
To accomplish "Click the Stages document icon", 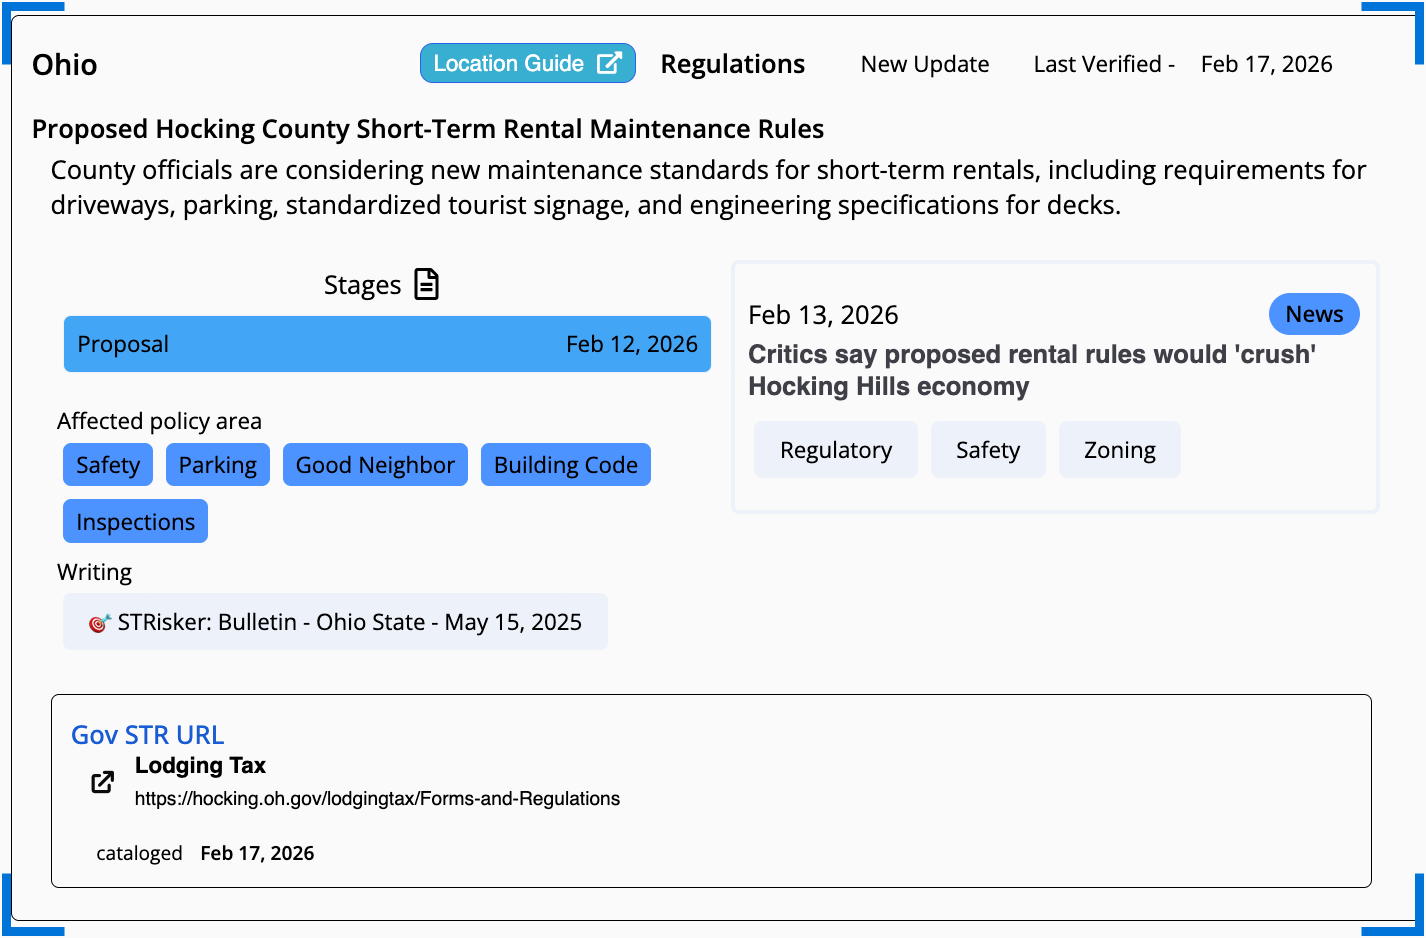I will click(x=427, y=285).
